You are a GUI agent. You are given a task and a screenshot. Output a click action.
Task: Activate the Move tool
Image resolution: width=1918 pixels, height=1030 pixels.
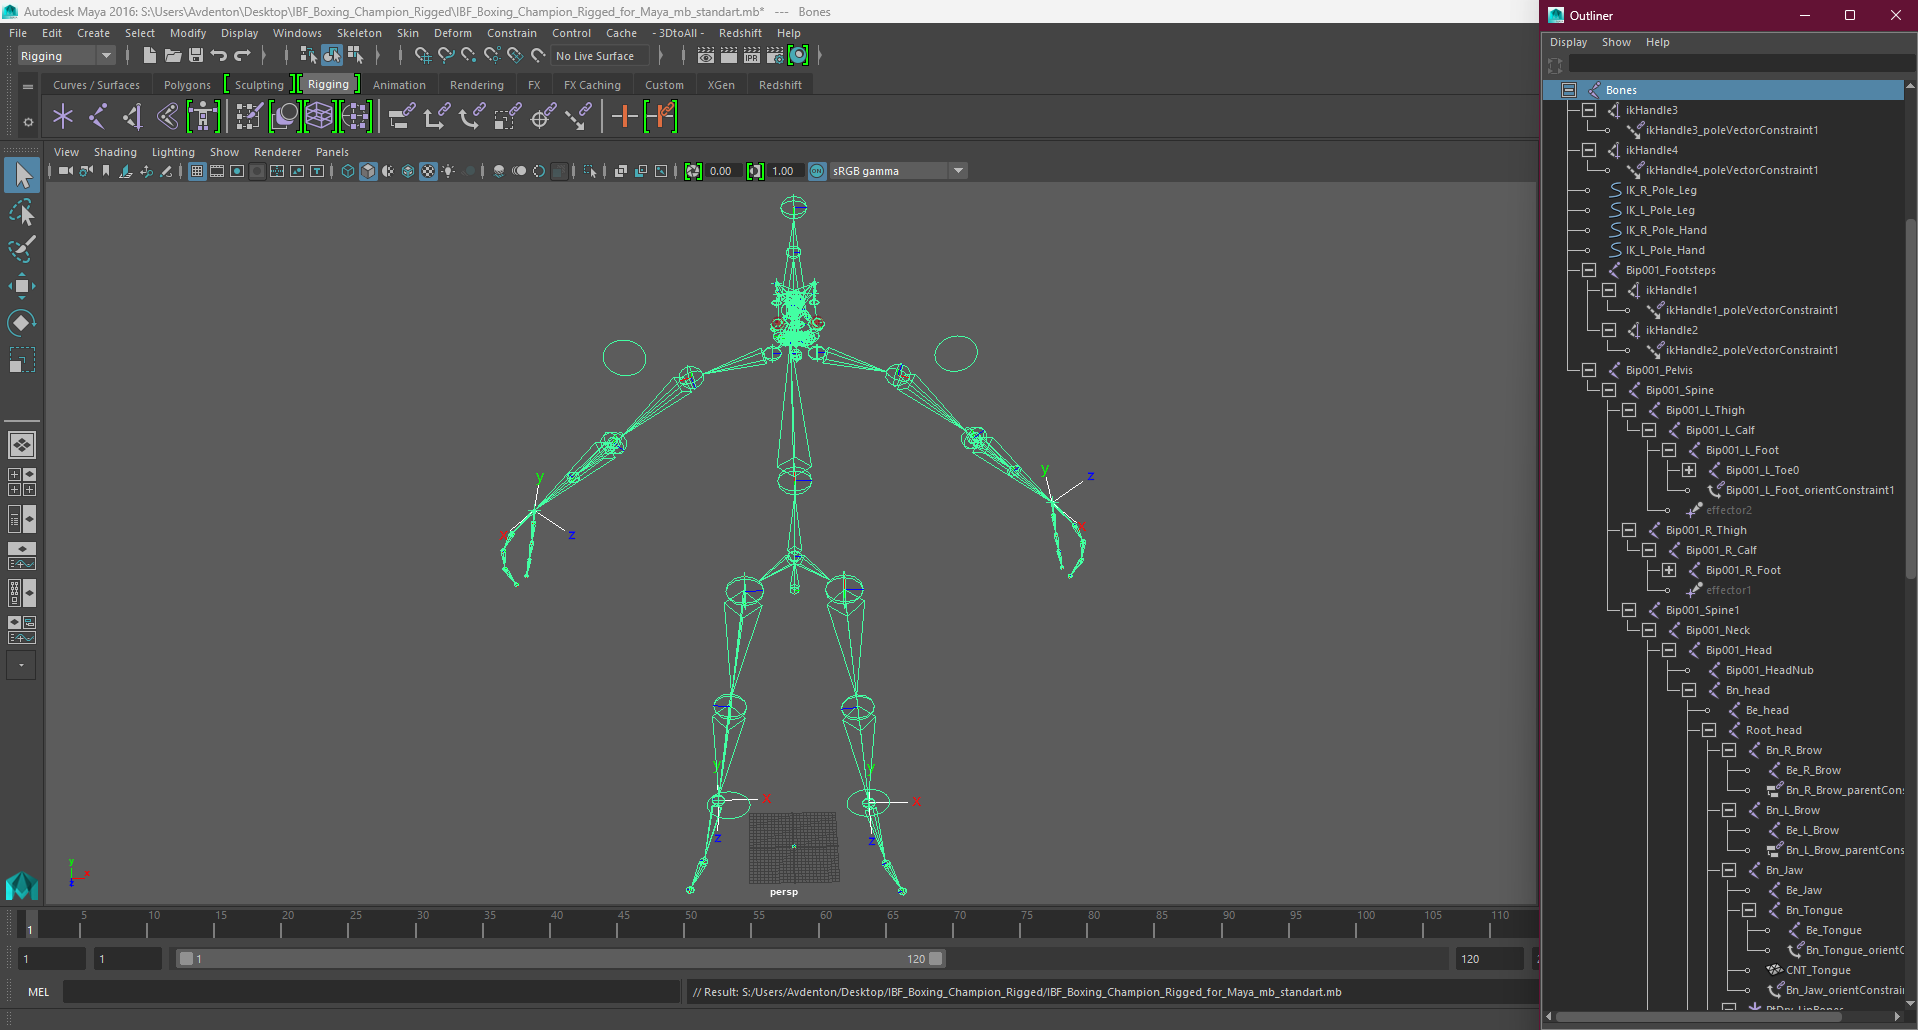tap(22, 286)
